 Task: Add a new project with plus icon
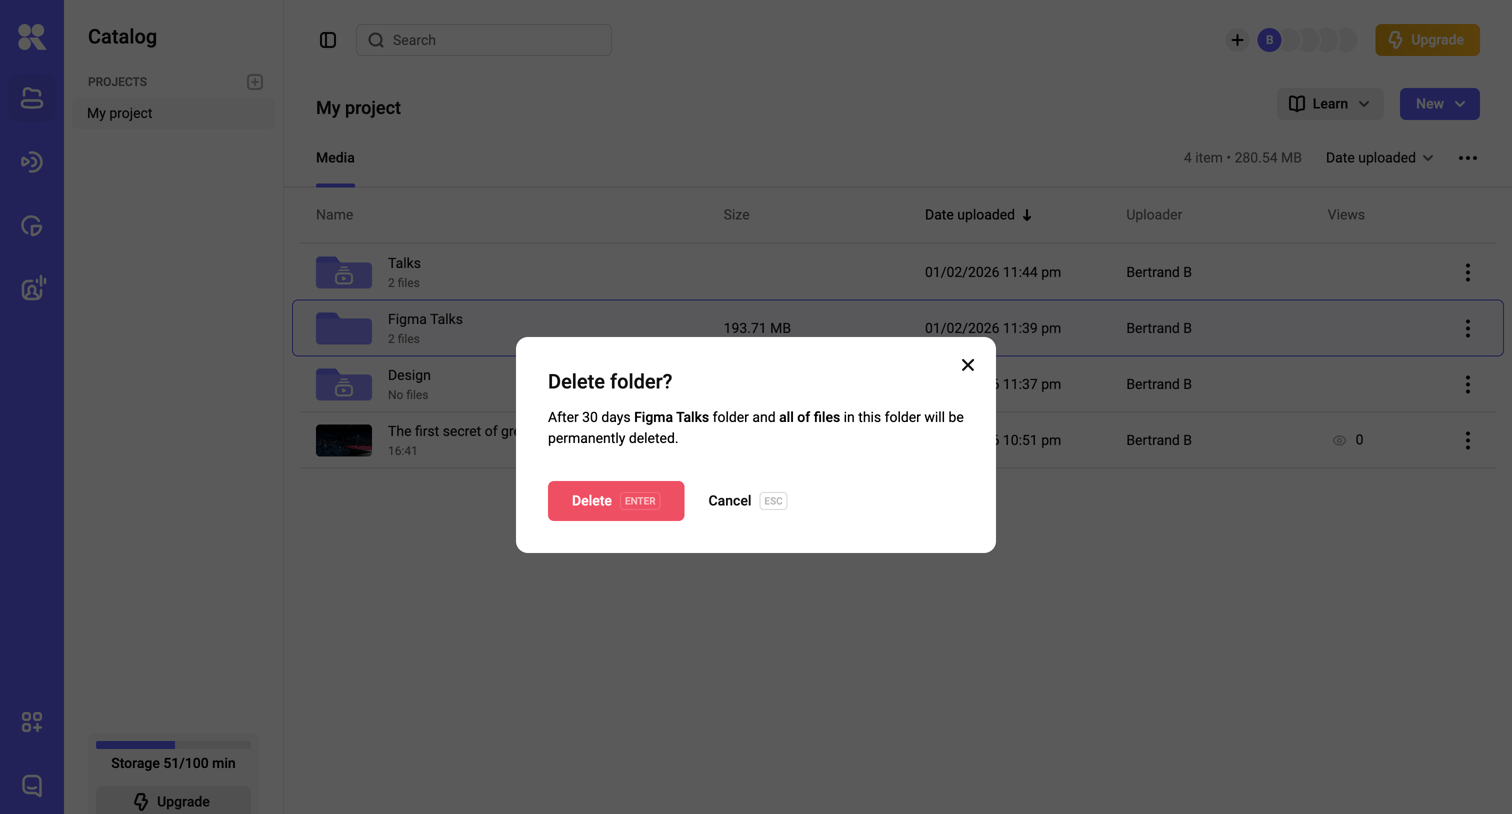pyautogui.click(x=255, y=82)
